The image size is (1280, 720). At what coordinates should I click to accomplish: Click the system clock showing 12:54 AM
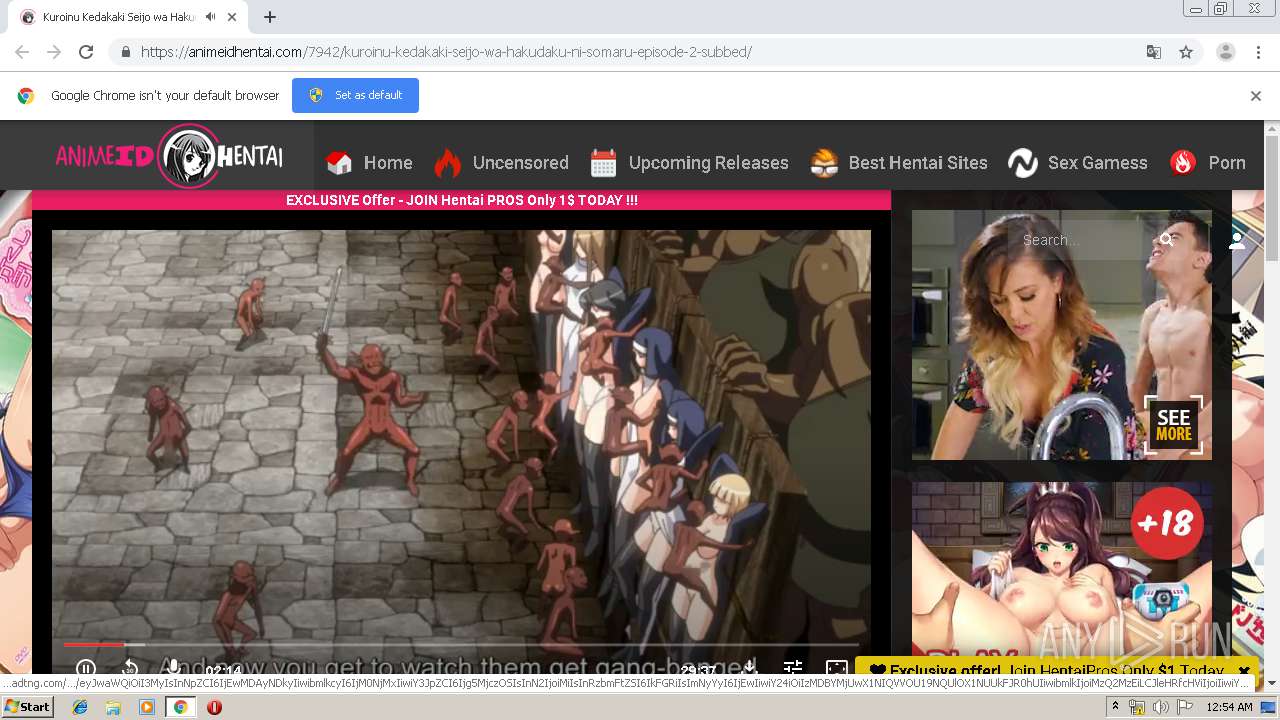(x=1229, y=707)
